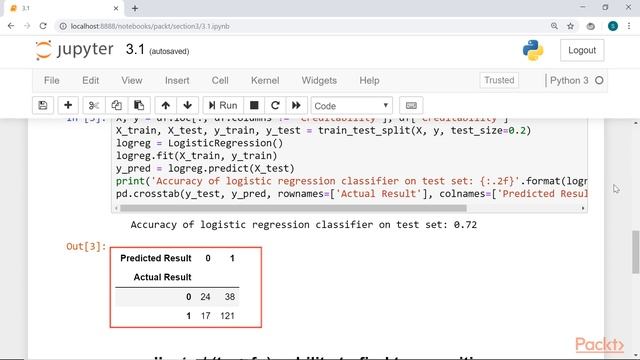Click table cell value 121
Viewport: 640px width, 360px height.
pyautogui.click(x=227, y=316)
